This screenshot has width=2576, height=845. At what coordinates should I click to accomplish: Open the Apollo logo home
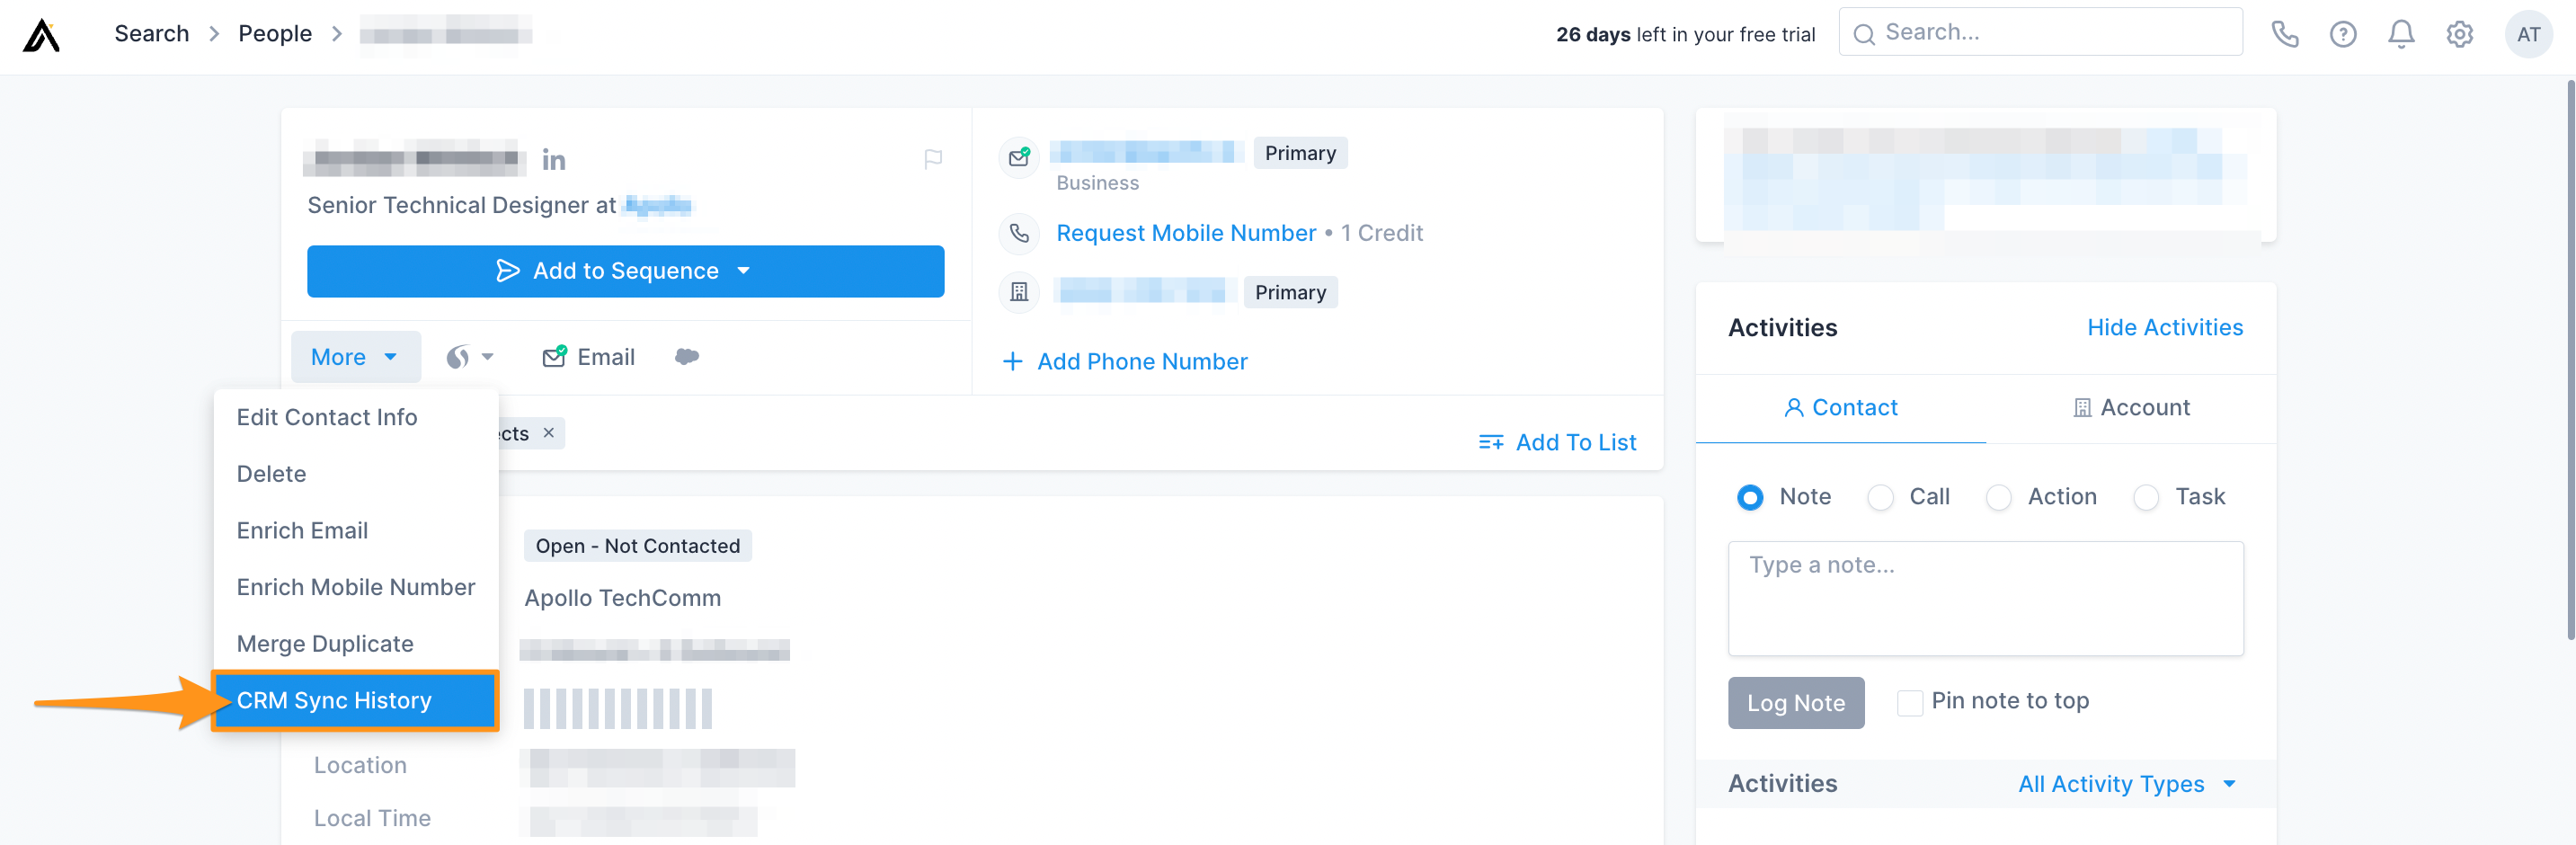coord(41,35)
